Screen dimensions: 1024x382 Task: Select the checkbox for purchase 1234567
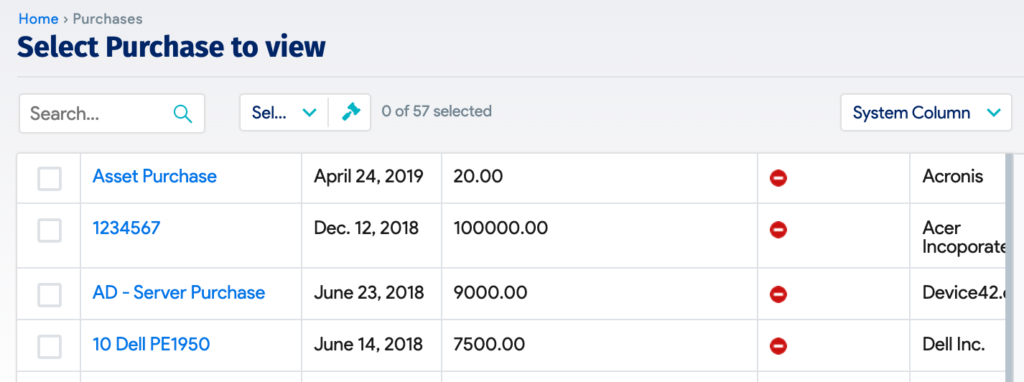[50, 231]
